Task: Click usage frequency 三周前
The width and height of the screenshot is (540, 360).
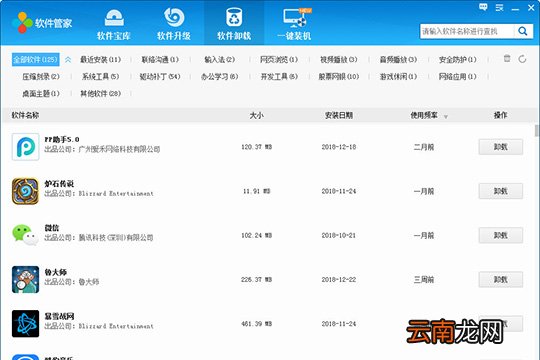Action: click(x=424, y=279)
